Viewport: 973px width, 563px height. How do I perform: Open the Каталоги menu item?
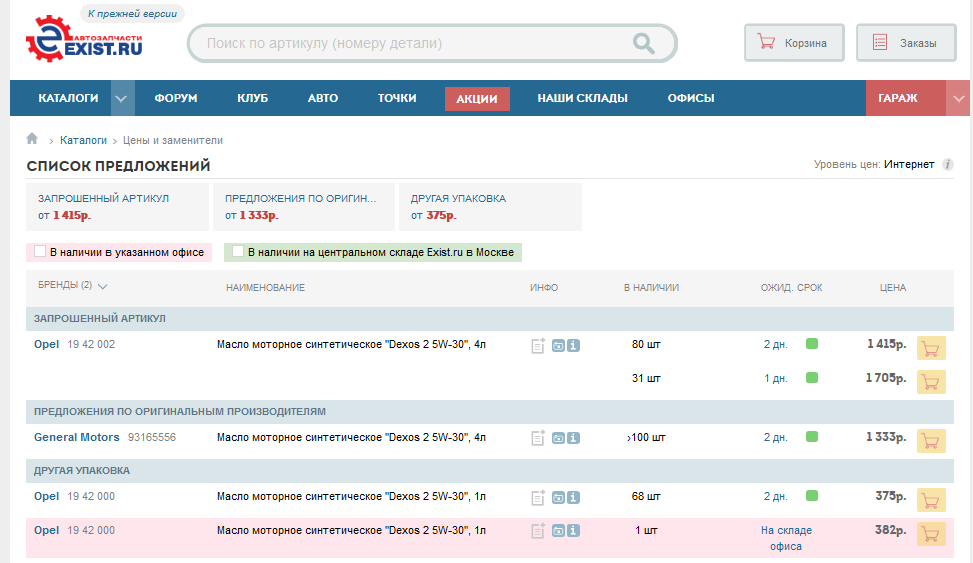[x=68, y=98]
